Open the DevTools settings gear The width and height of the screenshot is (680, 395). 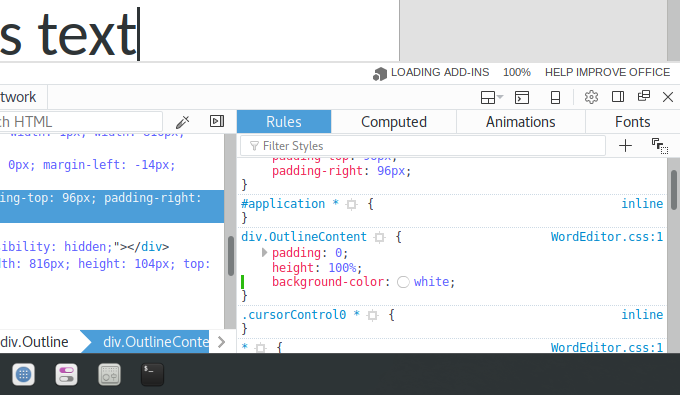tap(591, 97)
